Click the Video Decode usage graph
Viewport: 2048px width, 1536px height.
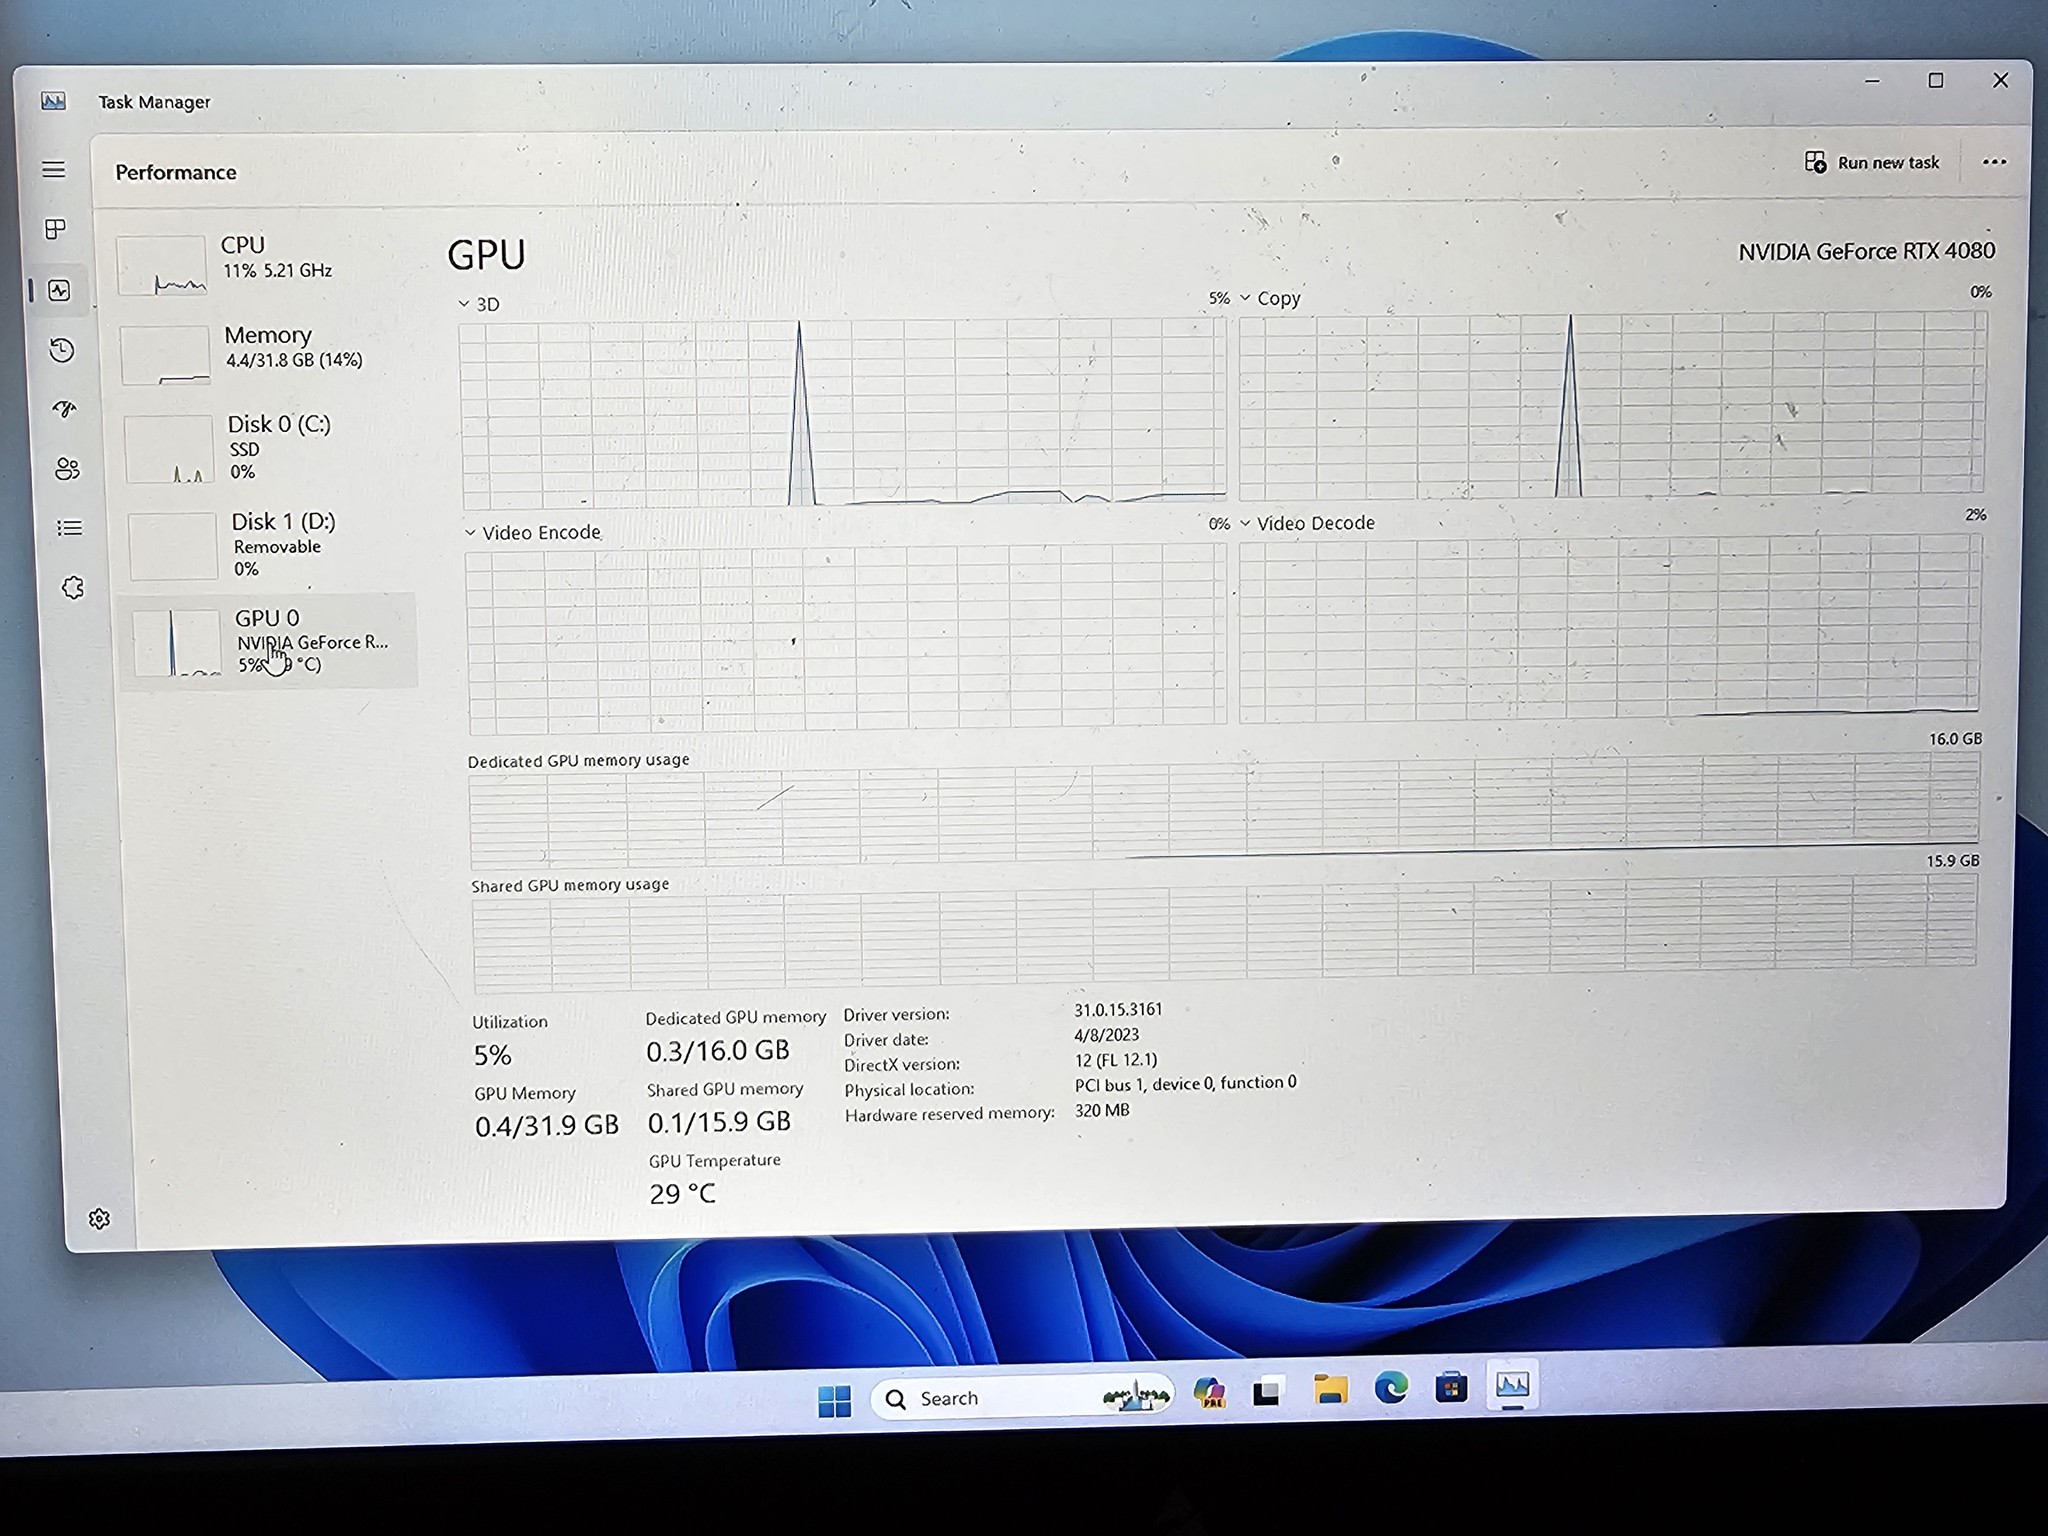[1610, 628]
